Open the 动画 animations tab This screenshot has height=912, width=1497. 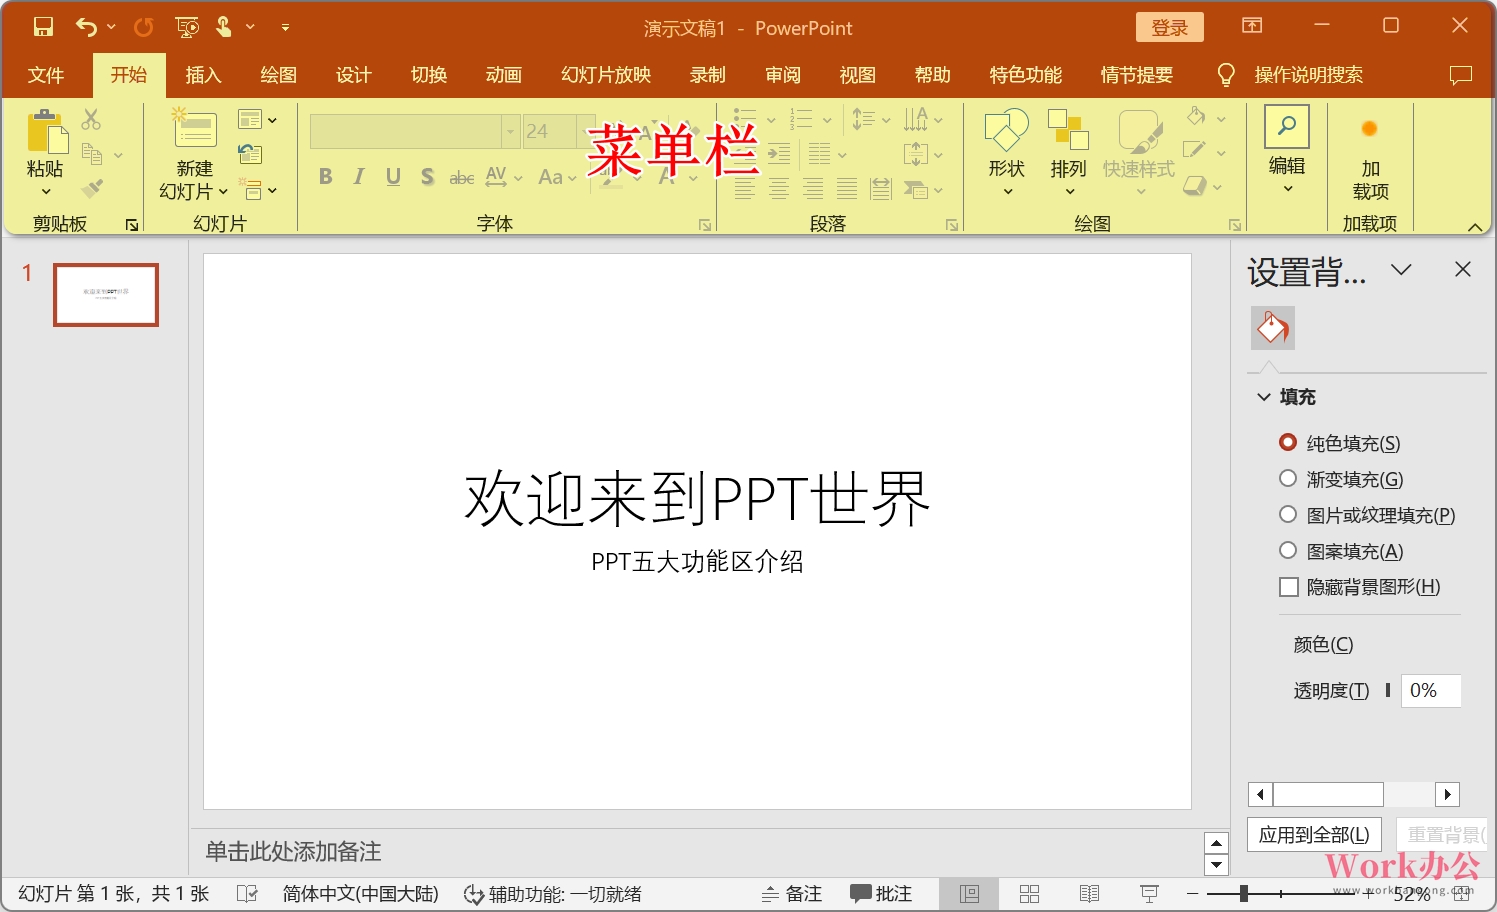(504, 75)
